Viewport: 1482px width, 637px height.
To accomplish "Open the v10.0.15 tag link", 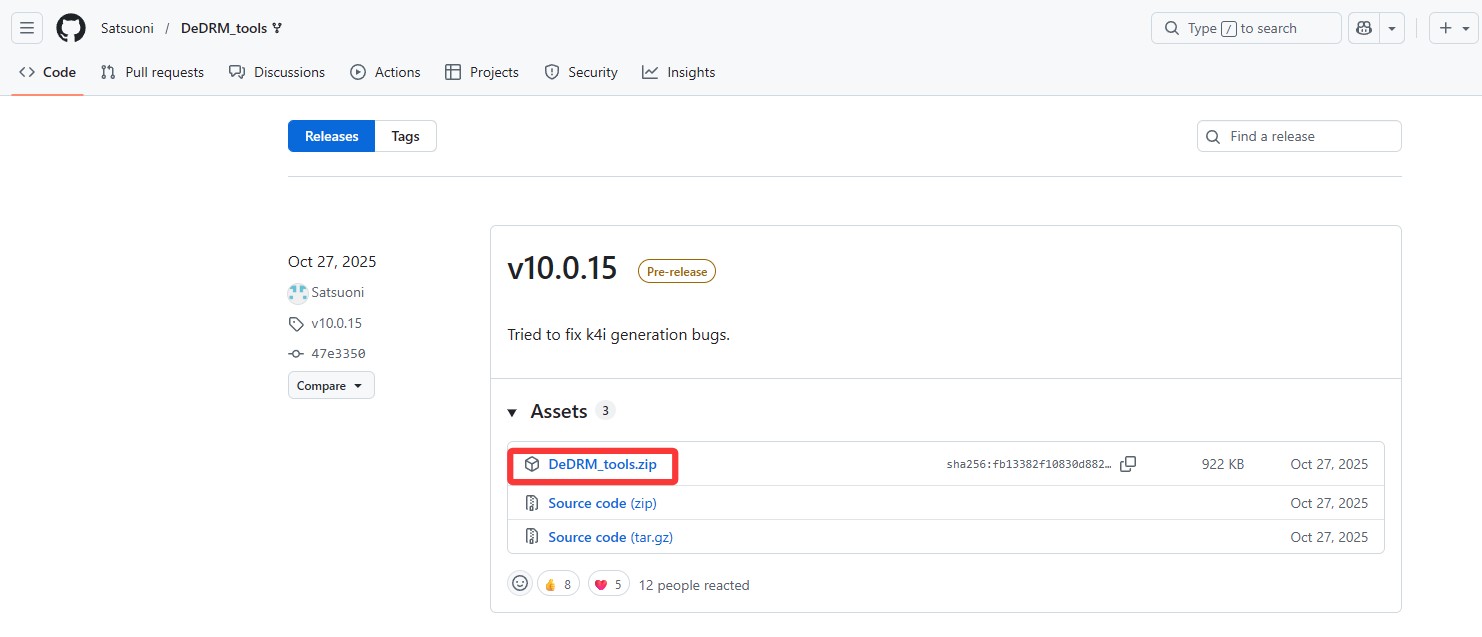I will tap(336, 324).
